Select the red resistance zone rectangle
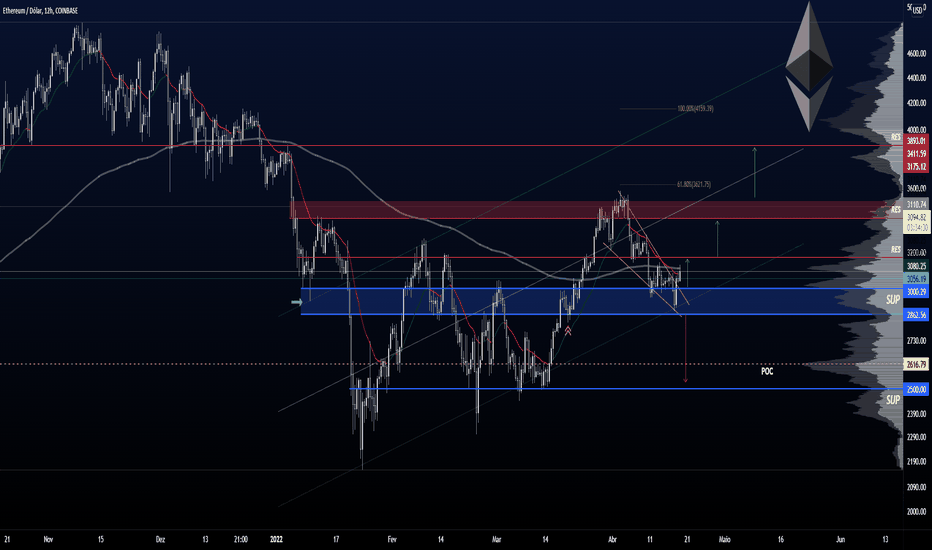Viewport: 932px width, 550px height. coord(596,210)
